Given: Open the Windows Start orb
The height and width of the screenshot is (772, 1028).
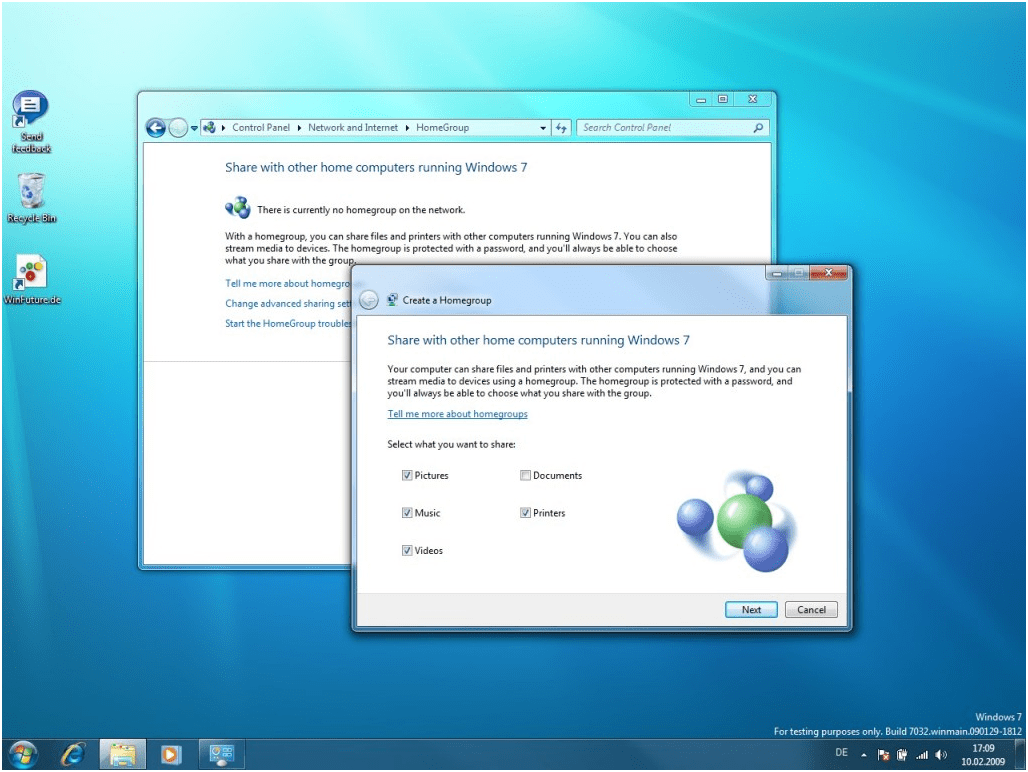Looking at the screenshot, I should click(22, 755).
